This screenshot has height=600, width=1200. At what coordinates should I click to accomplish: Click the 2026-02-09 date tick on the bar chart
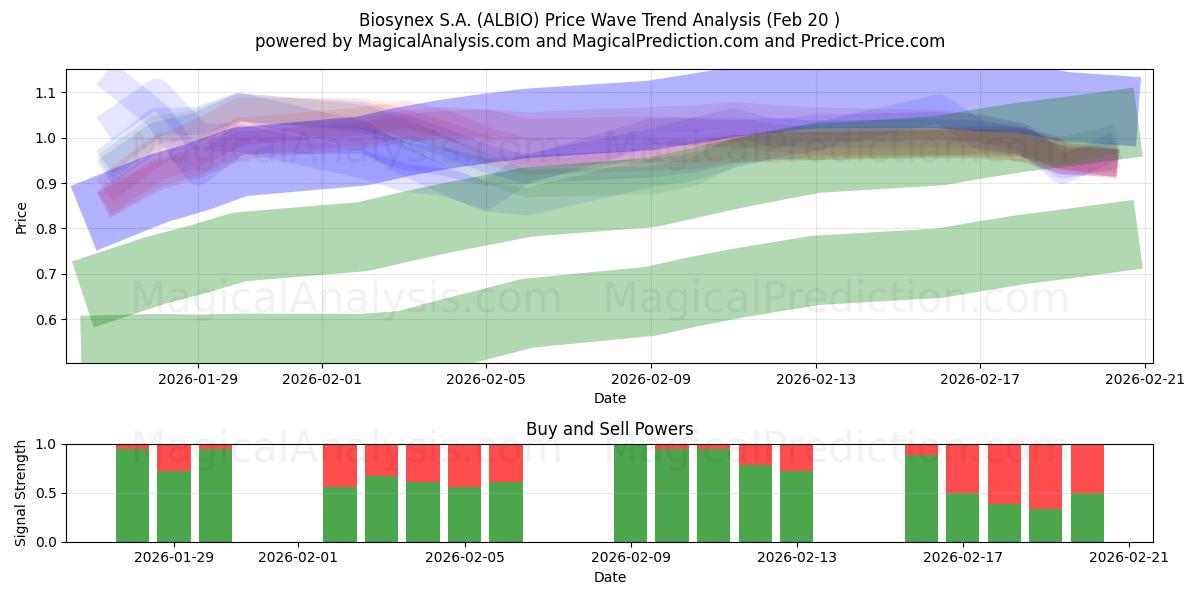[631, 558]
